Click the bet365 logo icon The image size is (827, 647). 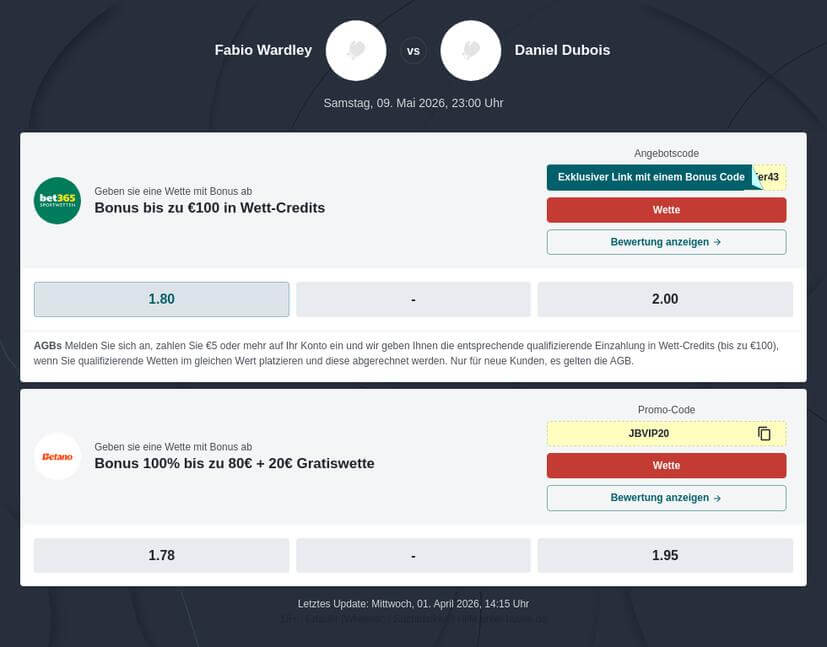57,201
